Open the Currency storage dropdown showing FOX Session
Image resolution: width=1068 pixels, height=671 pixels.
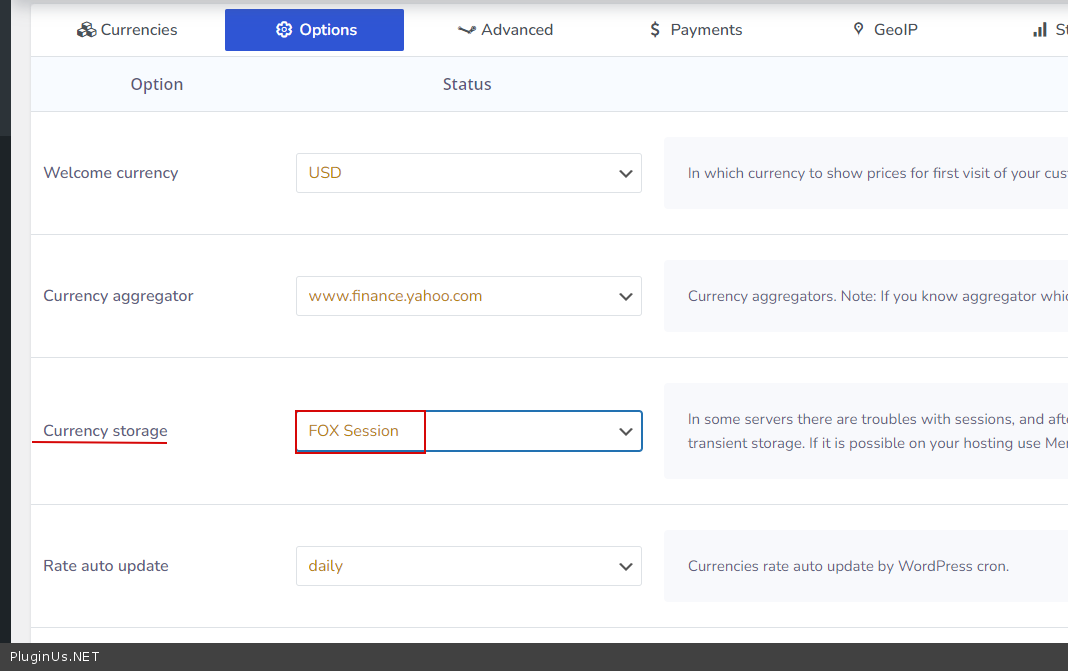(468, 431)
